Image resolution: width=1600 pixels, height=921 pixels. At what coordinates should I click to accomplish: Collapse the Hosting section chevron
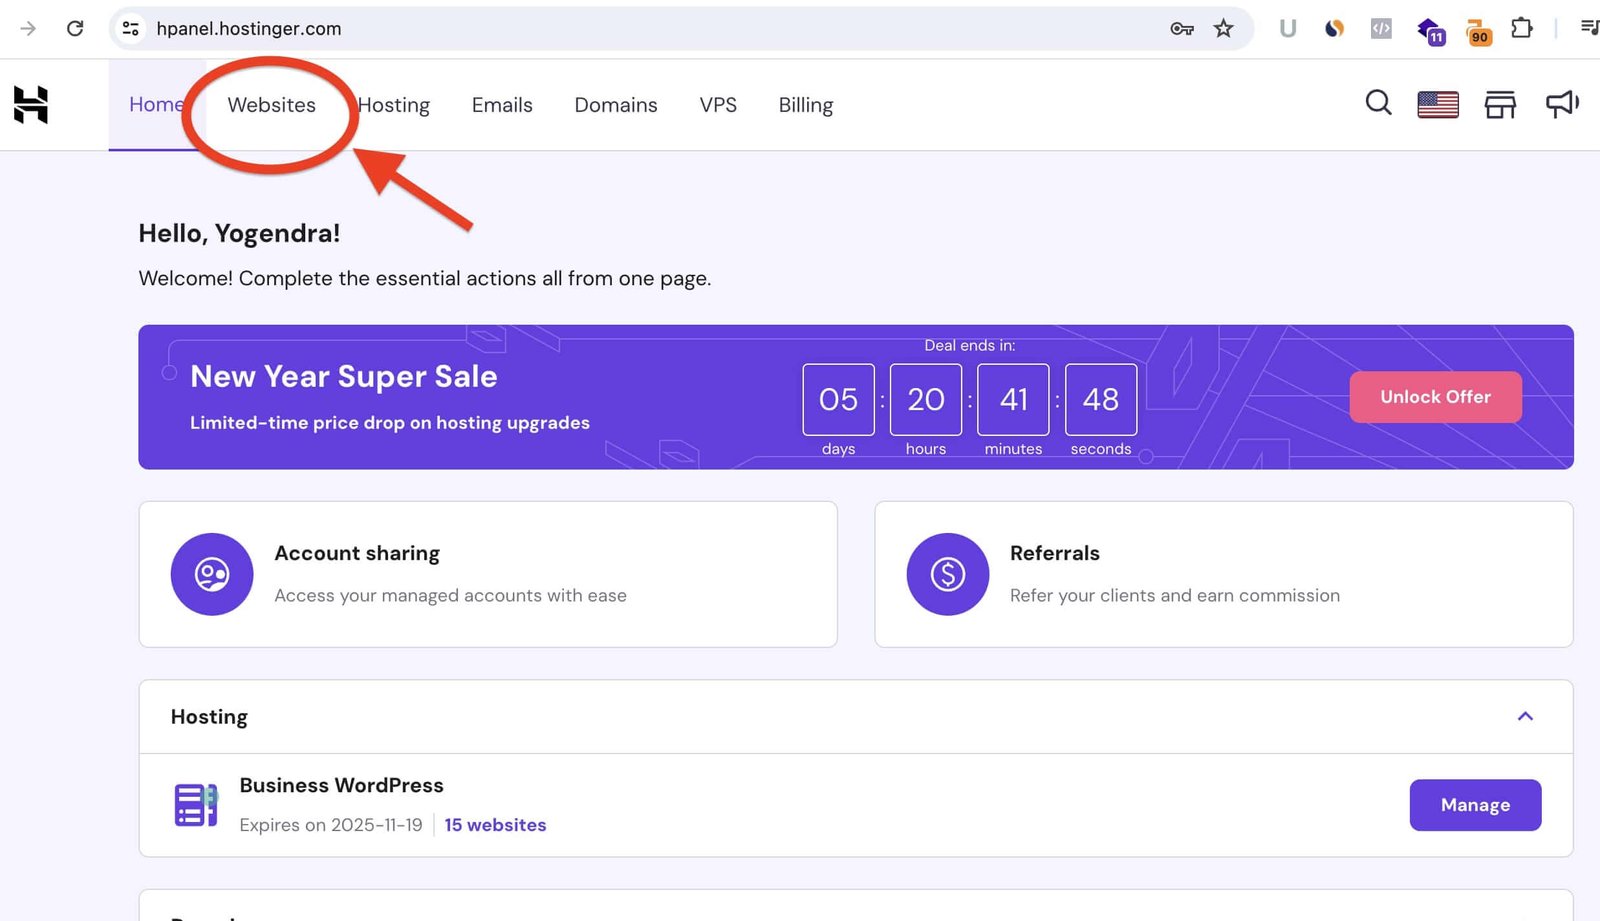click(1525, 716)
